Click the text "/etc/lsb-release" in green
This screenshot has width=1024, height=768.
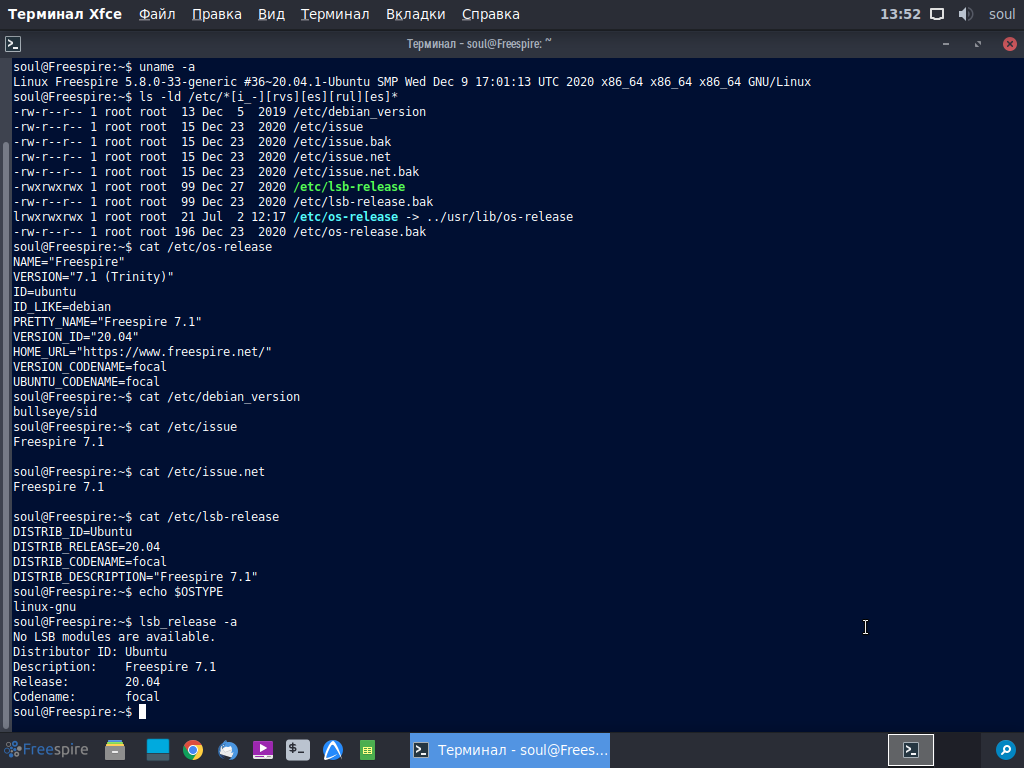[349, 187]
